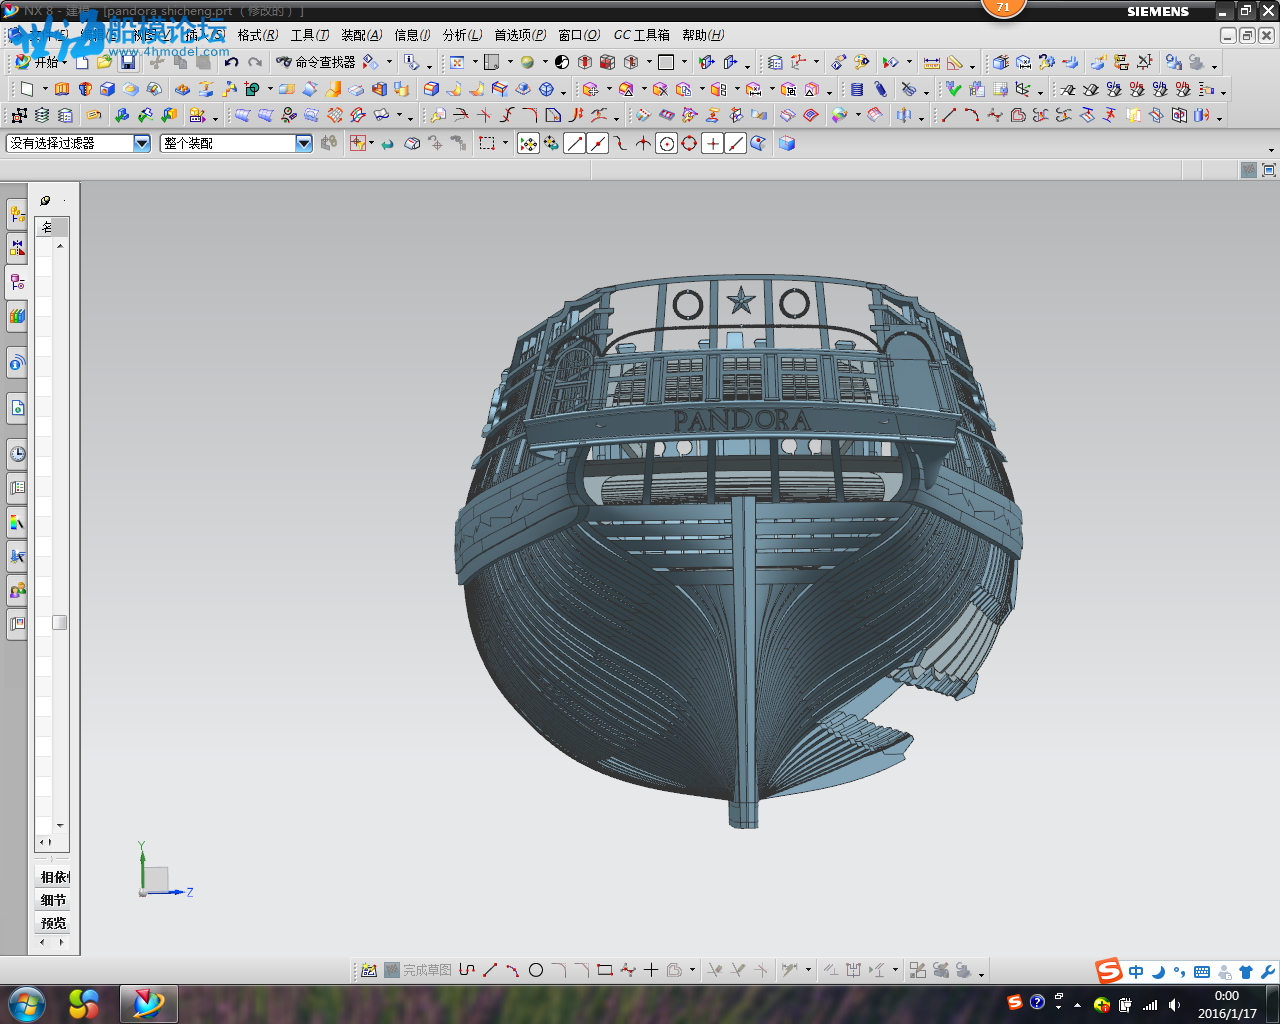Image resolution: width=1280 pixels, height=1024 pixels.
Task: Open the 装配(A) Assemblies menu
Action: pos(362,35)
